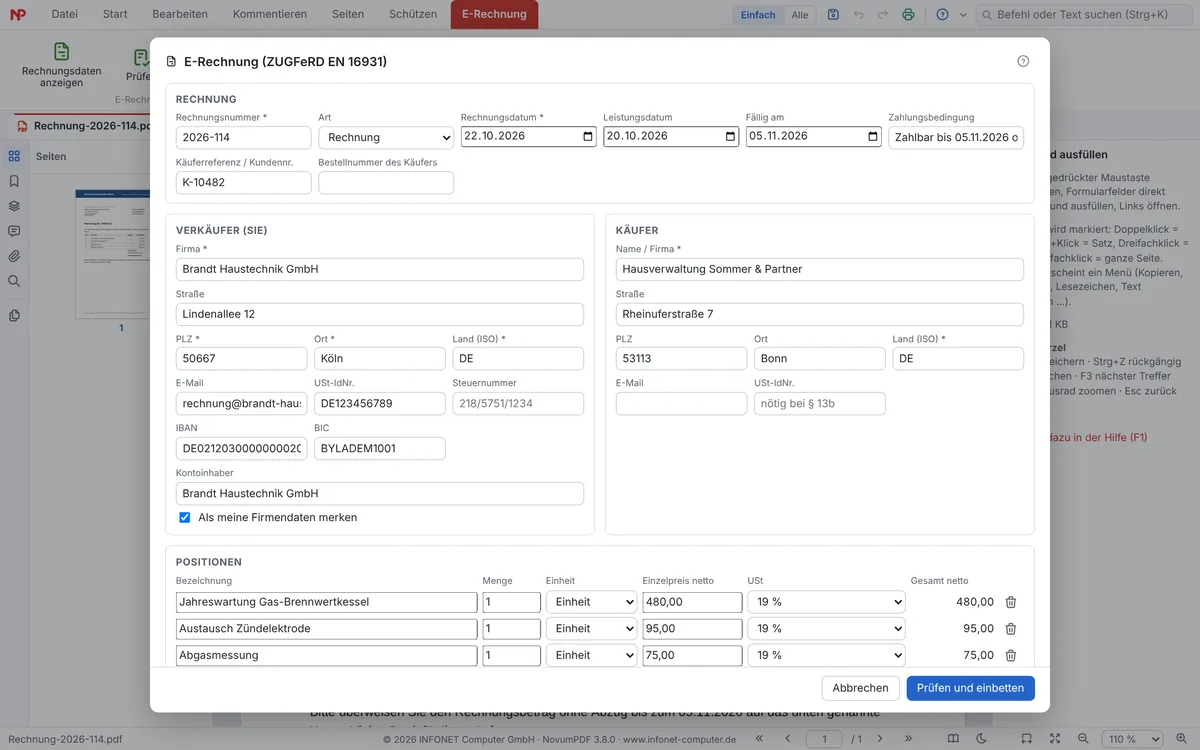Image resolution: width=1200 pixels, height=750 pixels.
Task: Switch ribbon mode to Alle
Action: coord(800,15)
